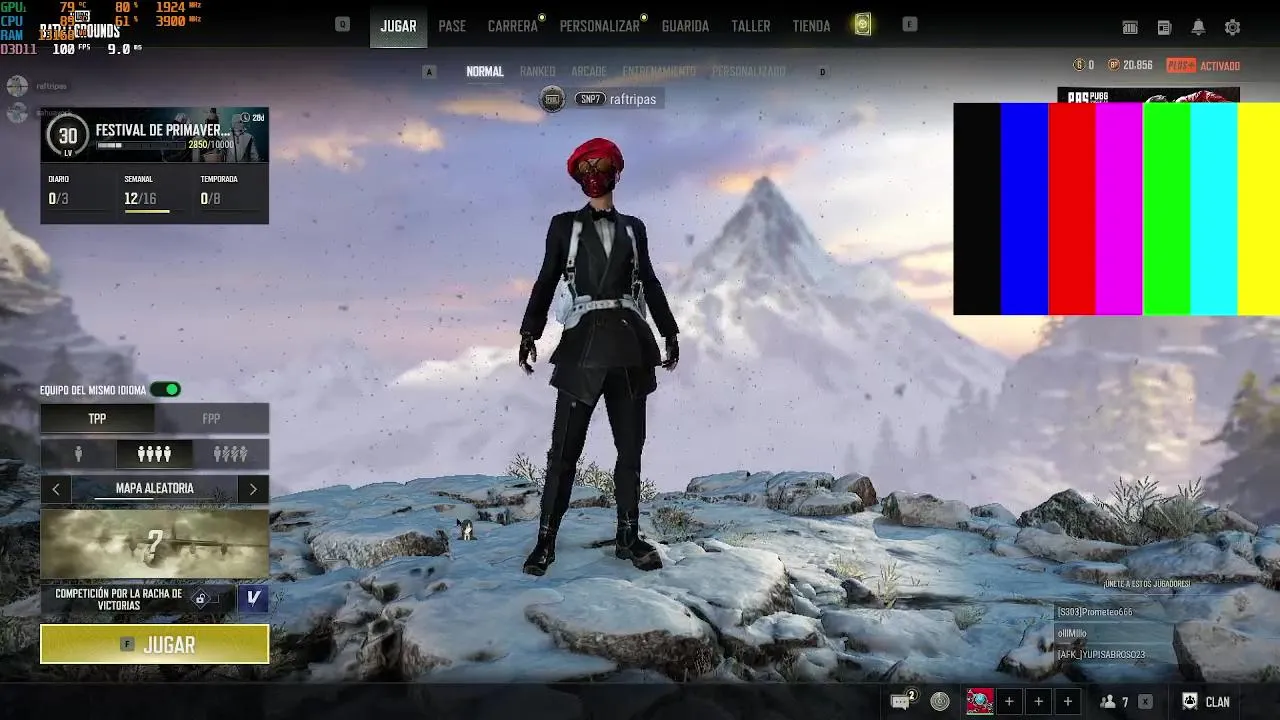Open the Tienda tab
This screenshot has height=720, width=1280.
811,26
